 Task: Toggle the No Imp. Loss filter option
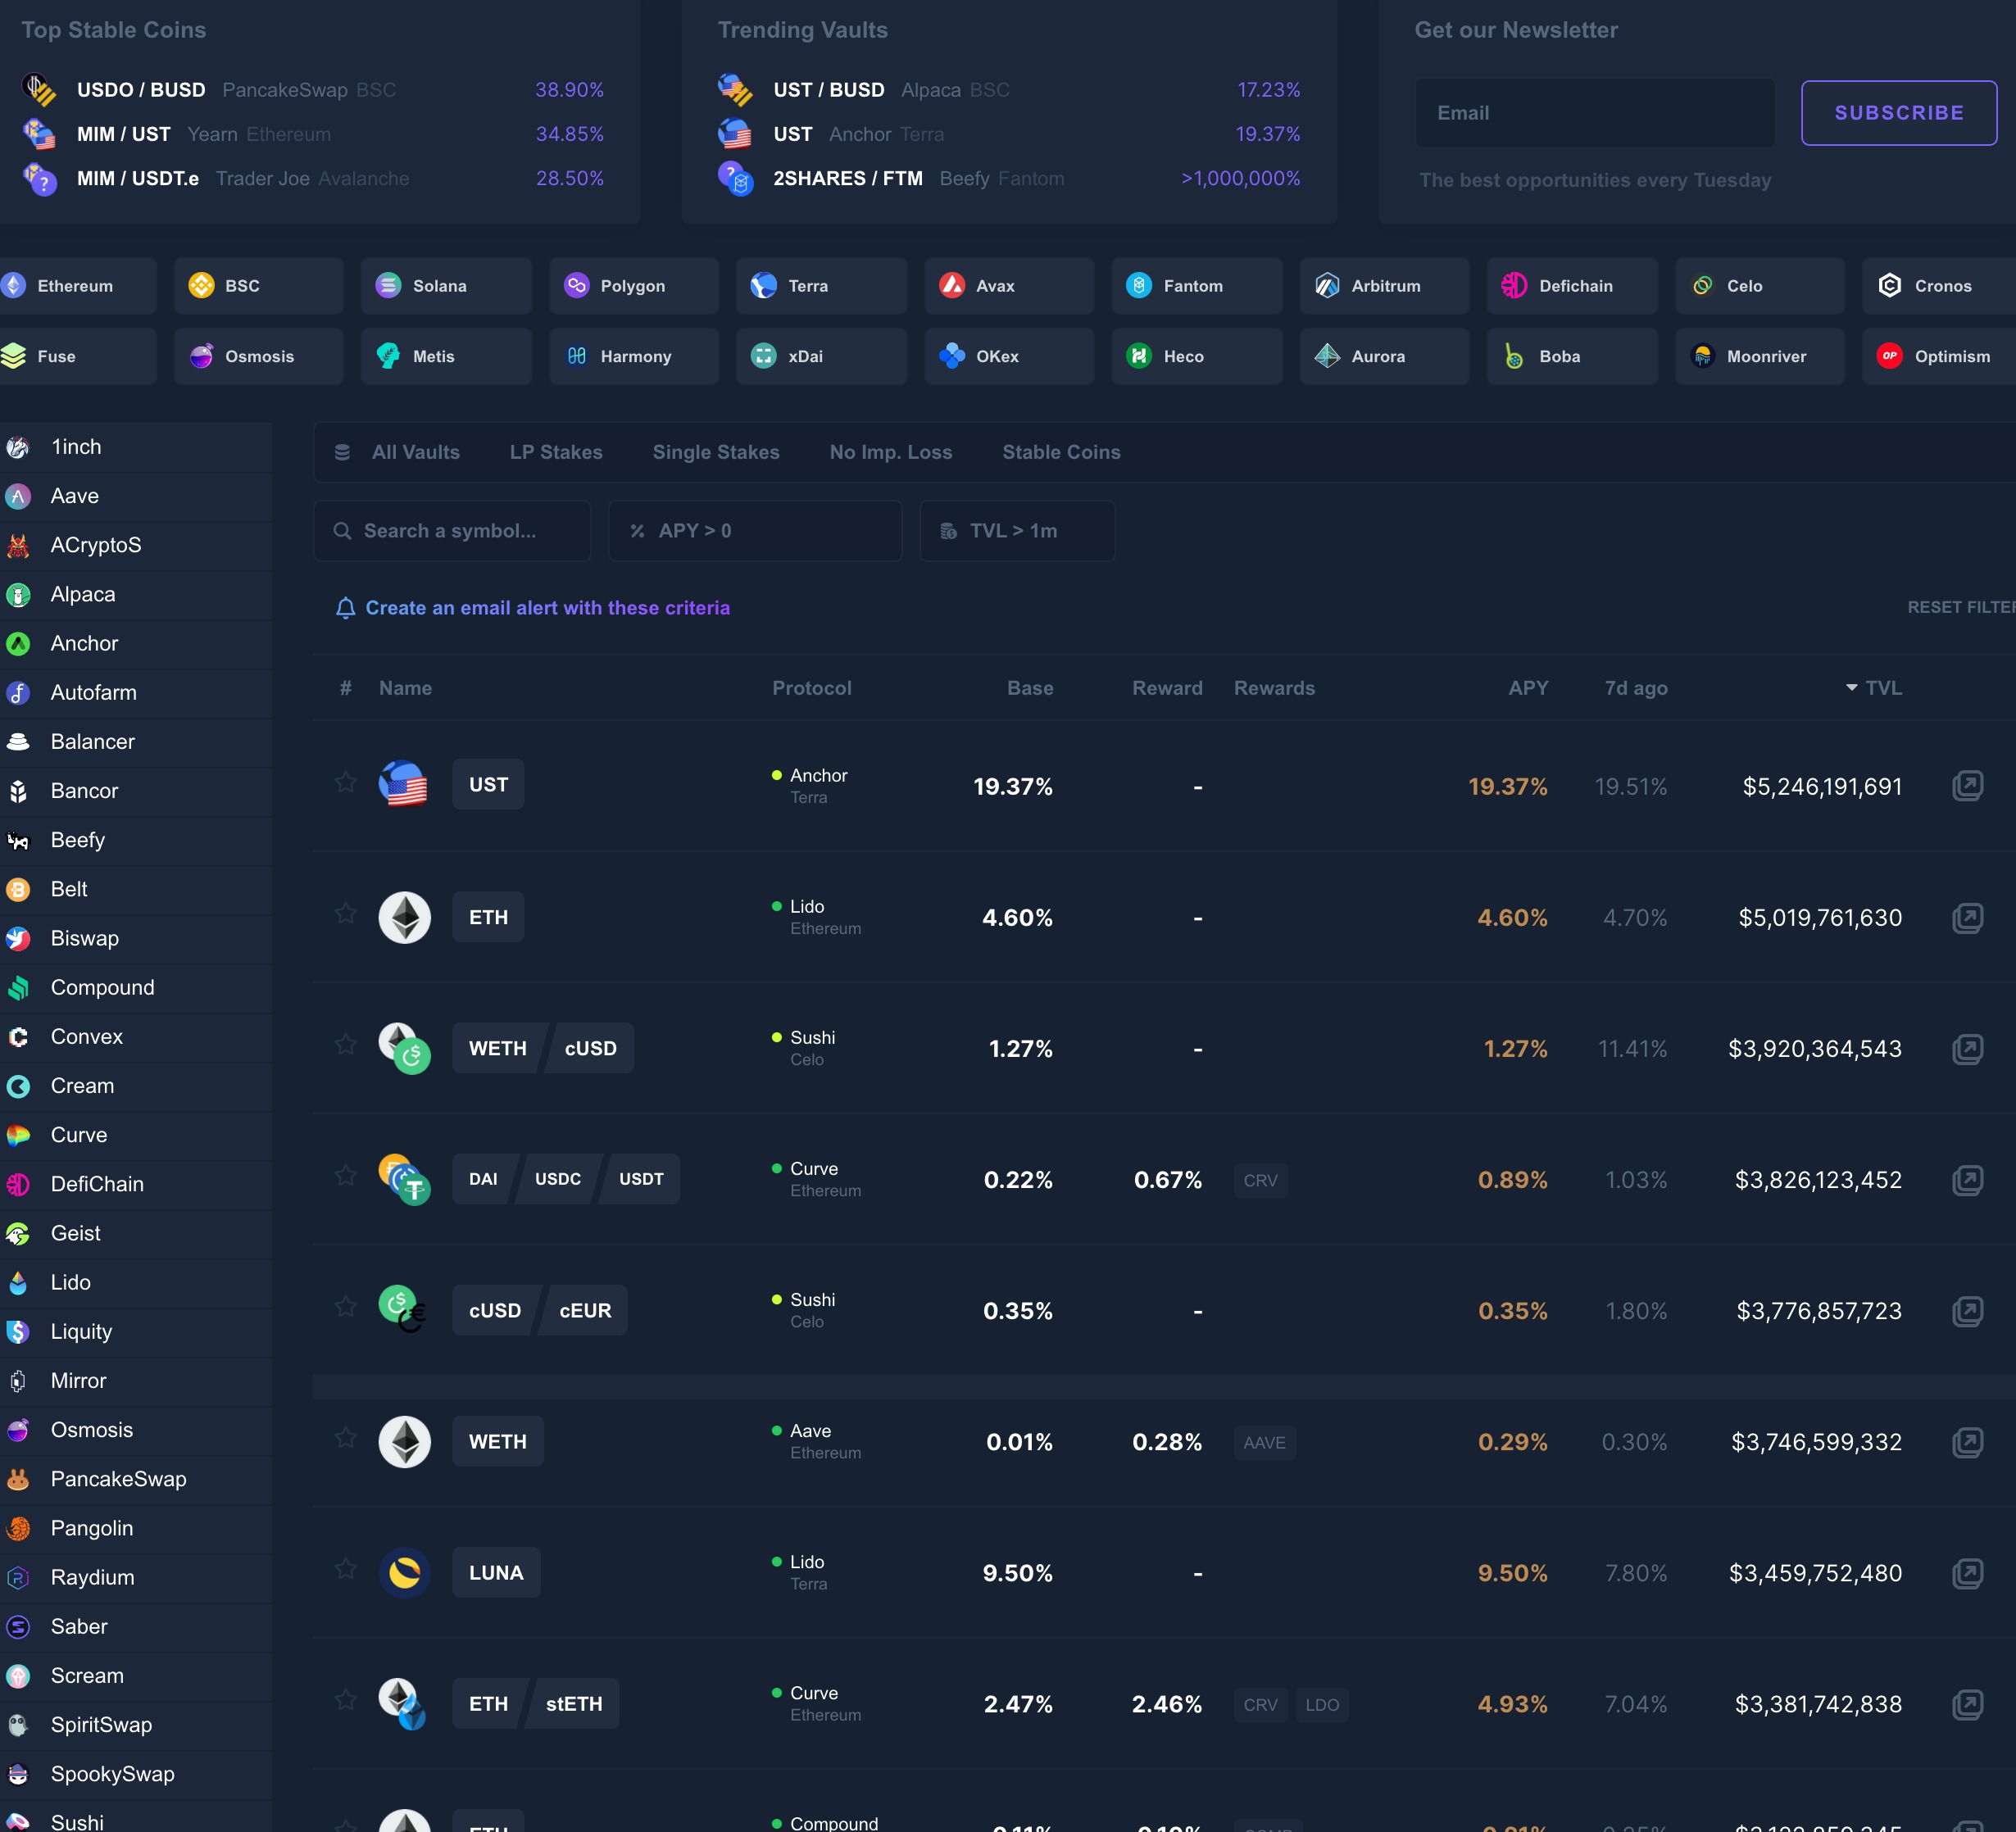pyautogui.click(x=890, y=453)
